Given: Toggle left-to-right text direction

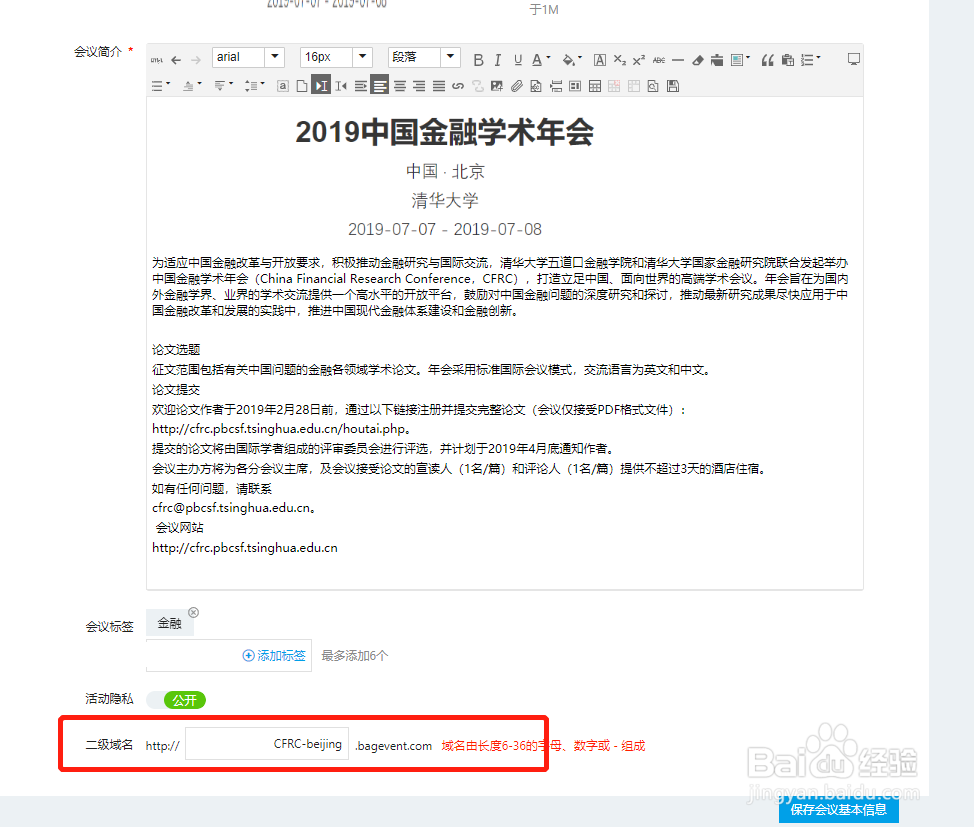Looking at the screenshot, I should click(x=321, y=86).
